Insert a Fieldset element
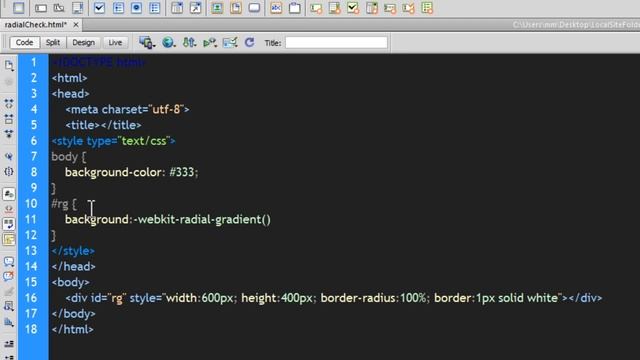The width and height of the screenshot is (640, 360). tap(295, 8)
